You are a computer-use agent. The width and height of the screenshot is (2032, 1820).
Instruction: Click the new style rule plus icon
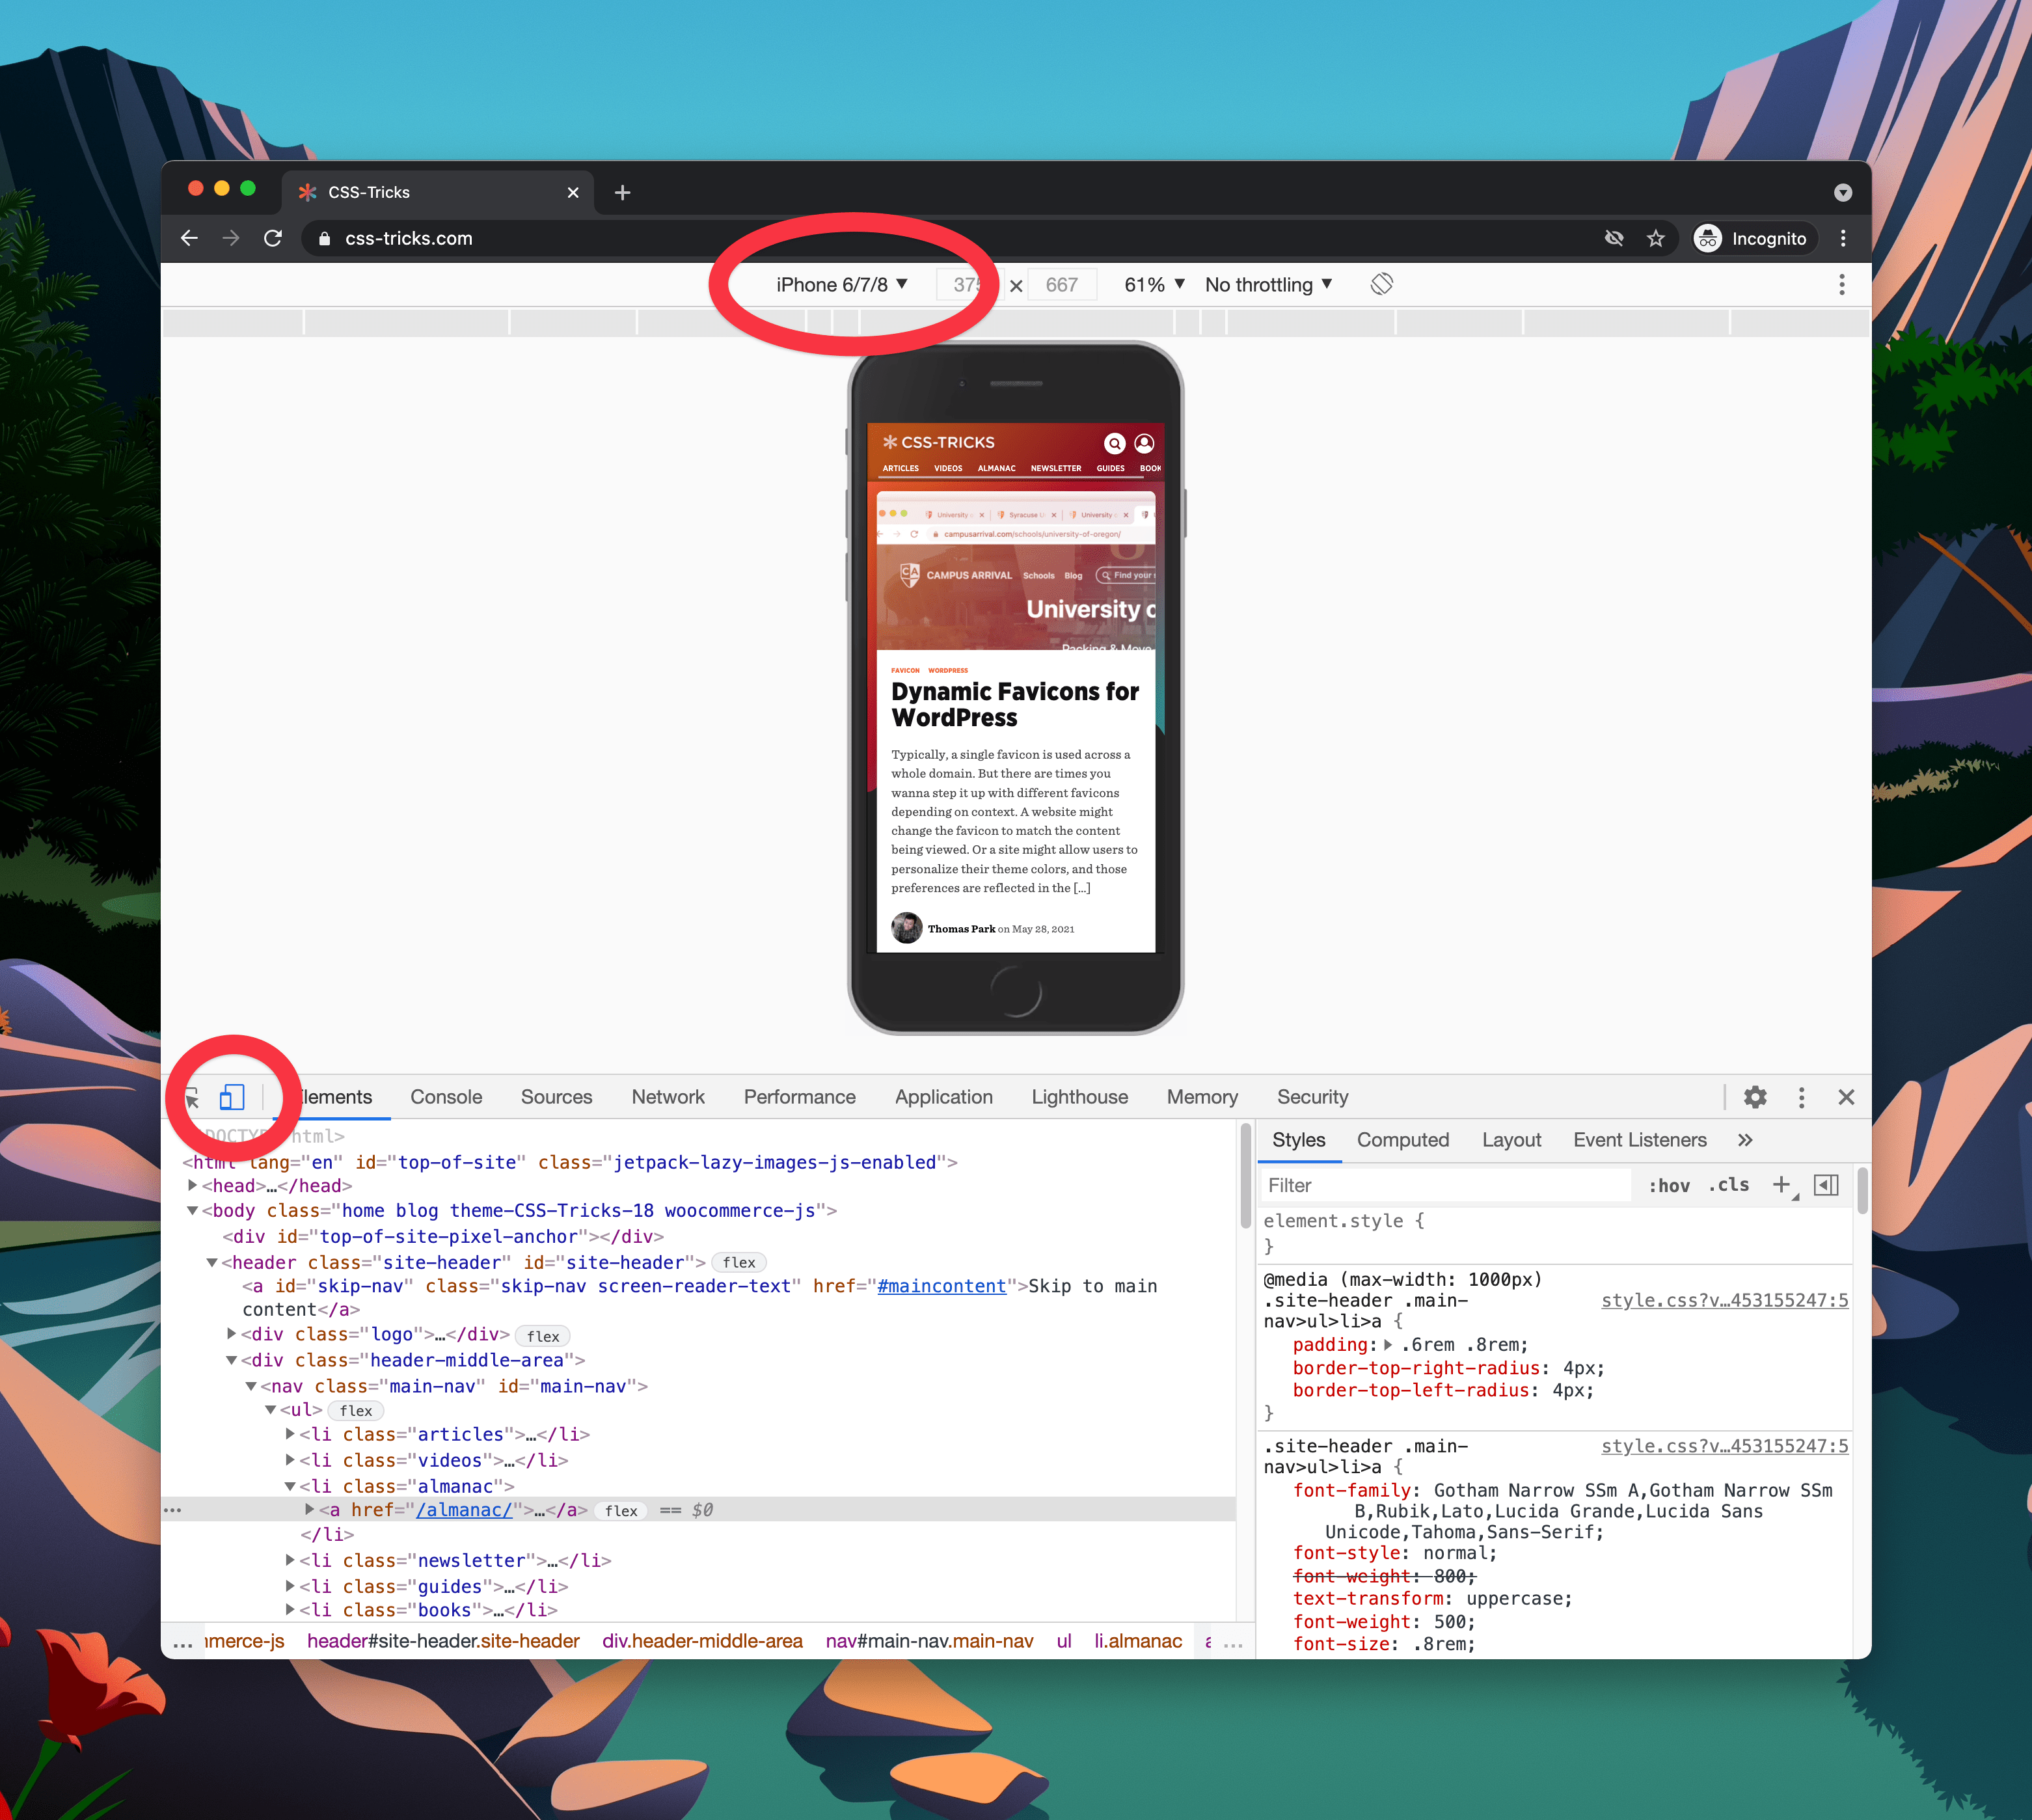pyautogui.click(x=1781, y=1185)
